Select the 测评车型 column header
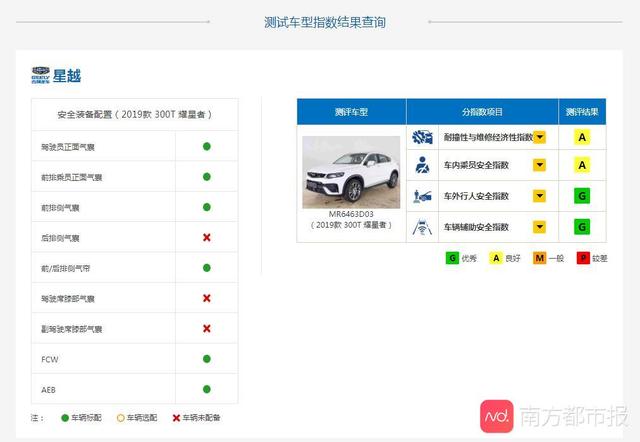Viewport: 640px width, 442px height. pos(351,112)
